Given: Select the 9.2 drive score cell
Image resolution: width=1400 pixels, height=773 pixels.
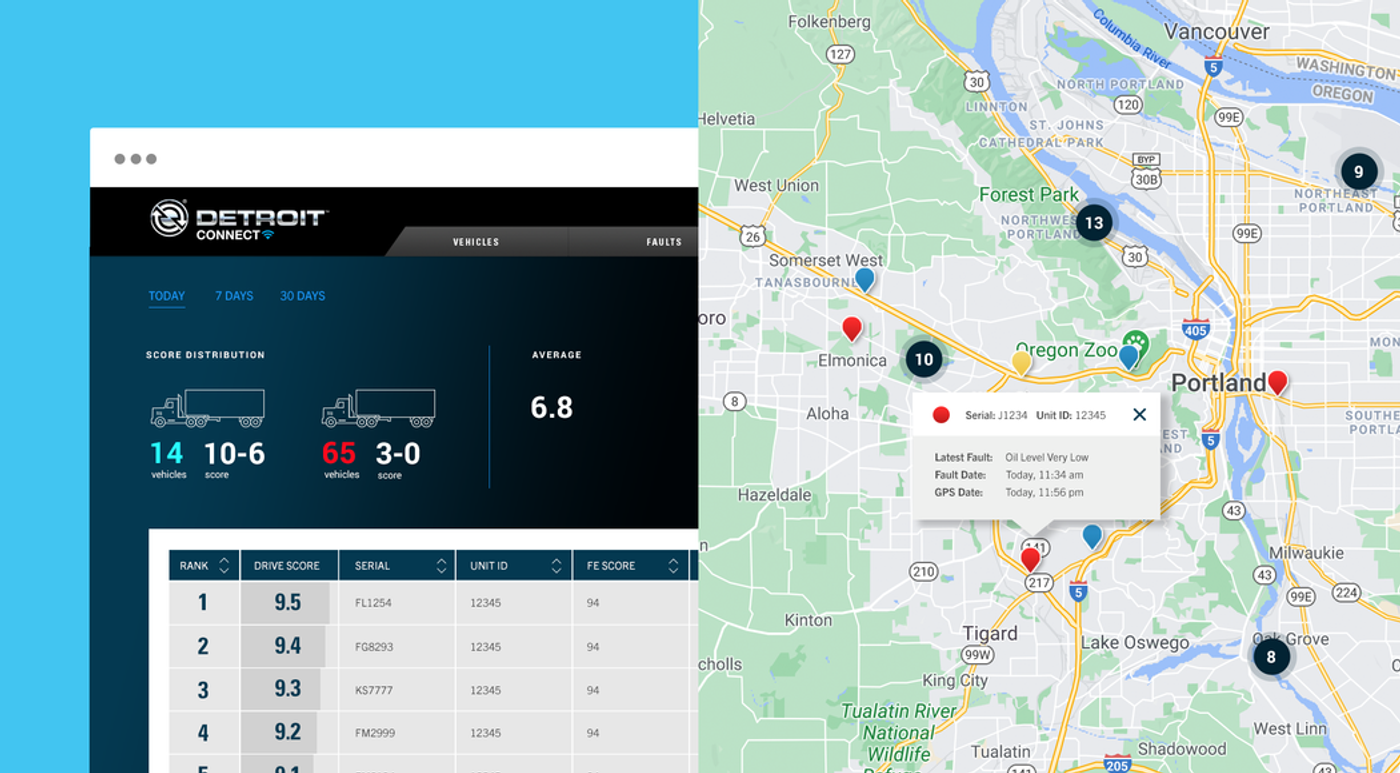Looking at the screenshot, I should click(x=288, y=732).
